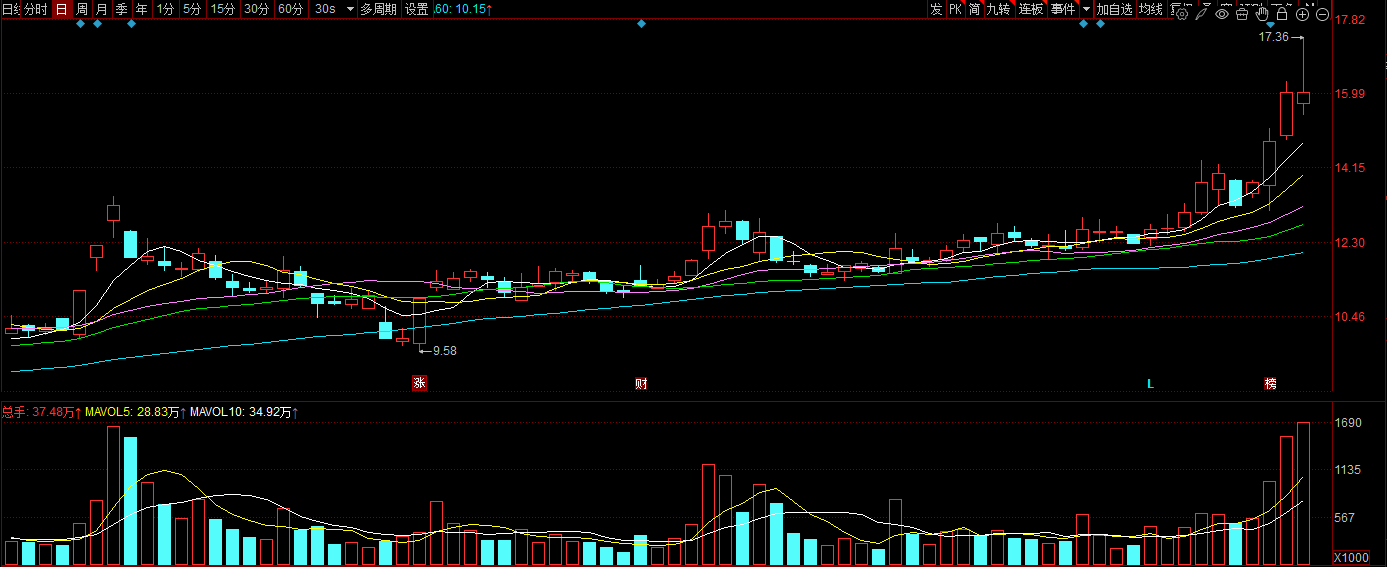This screenshot has width=1387, height=567.
Task: Switch to 15分 chart period
Action: click(x=223, y=9)
